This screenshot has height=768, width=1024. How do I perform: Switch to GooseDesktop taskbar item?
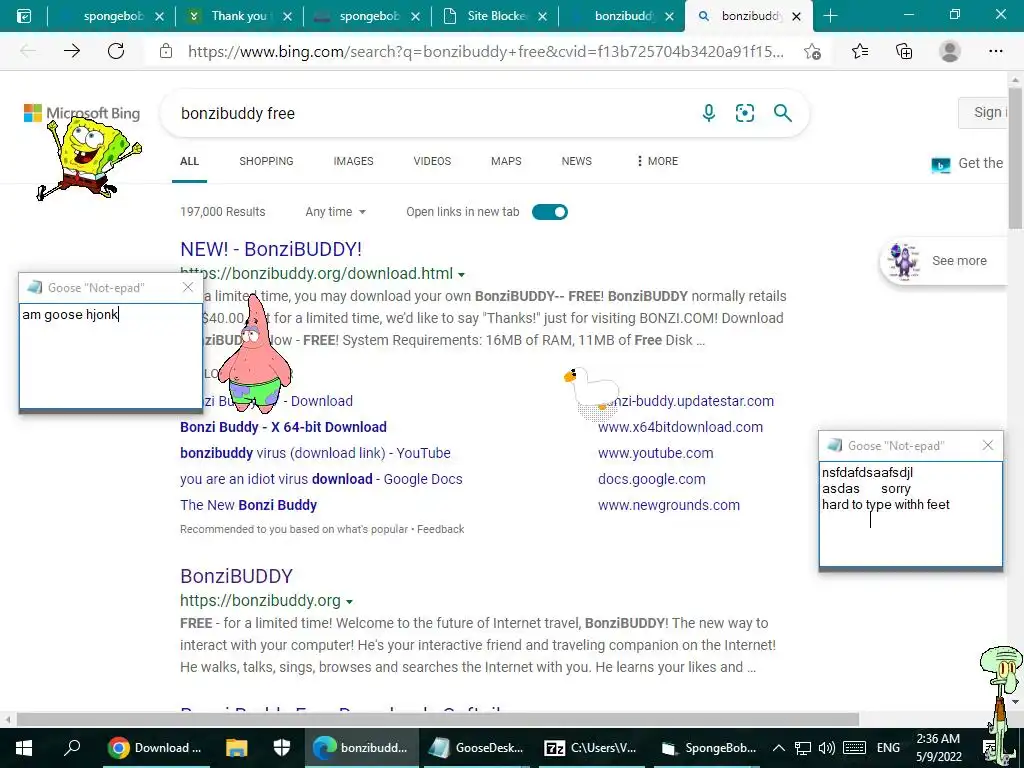pos(475,748)
